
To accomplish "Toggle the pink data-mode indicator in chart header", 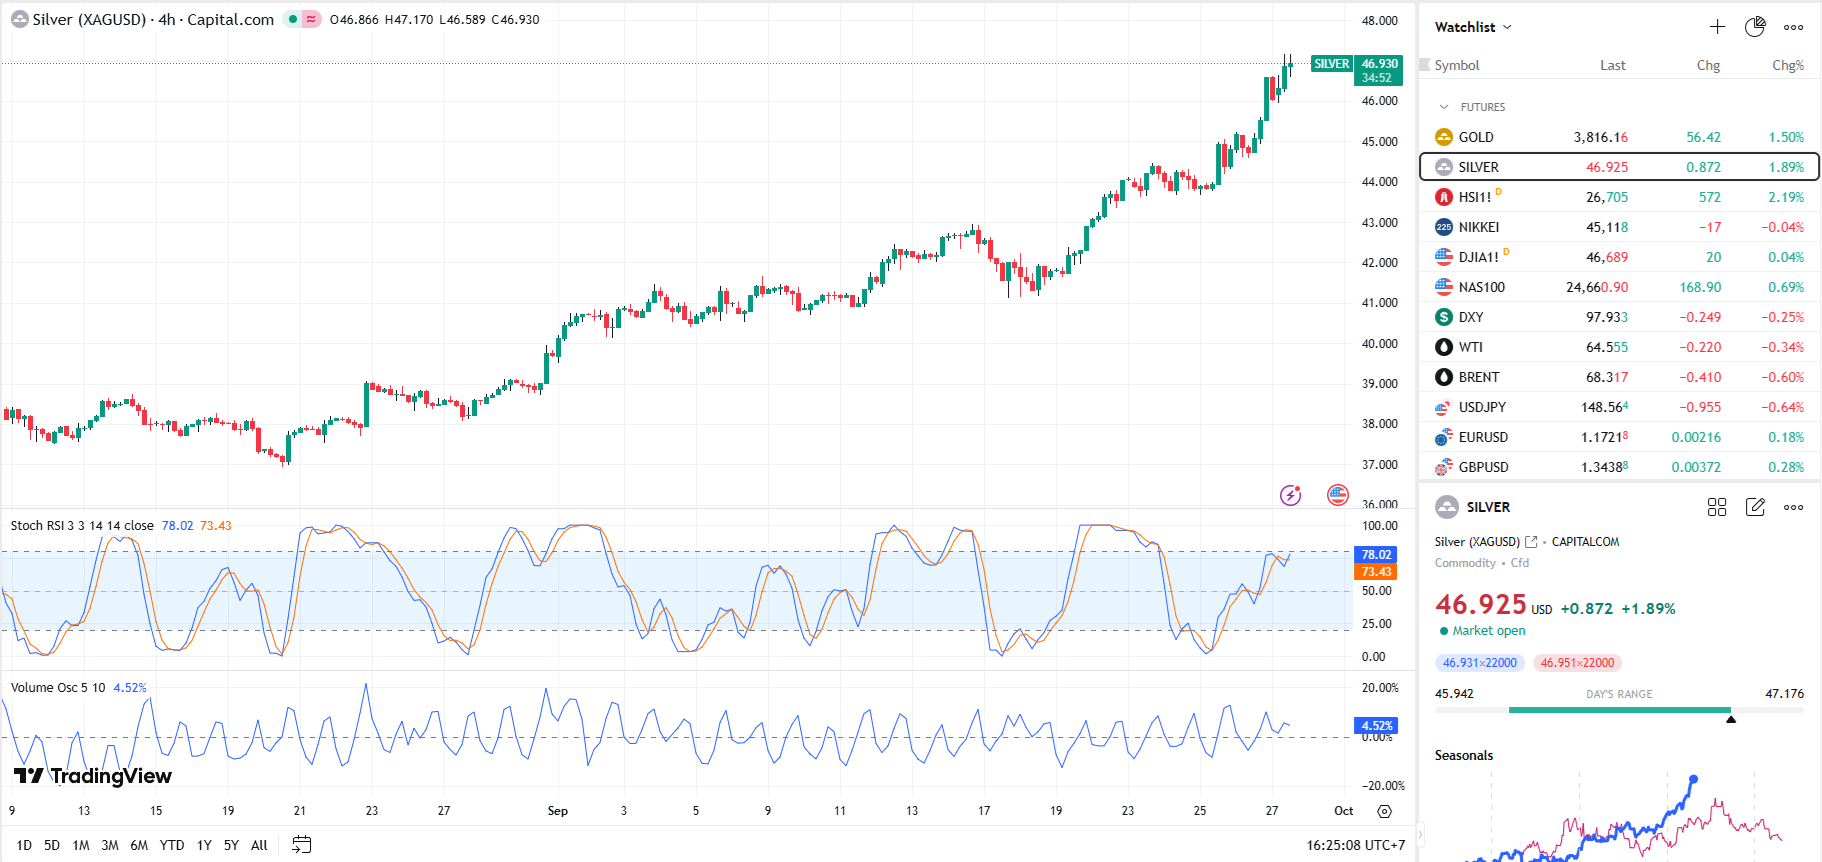I will 311,19.
